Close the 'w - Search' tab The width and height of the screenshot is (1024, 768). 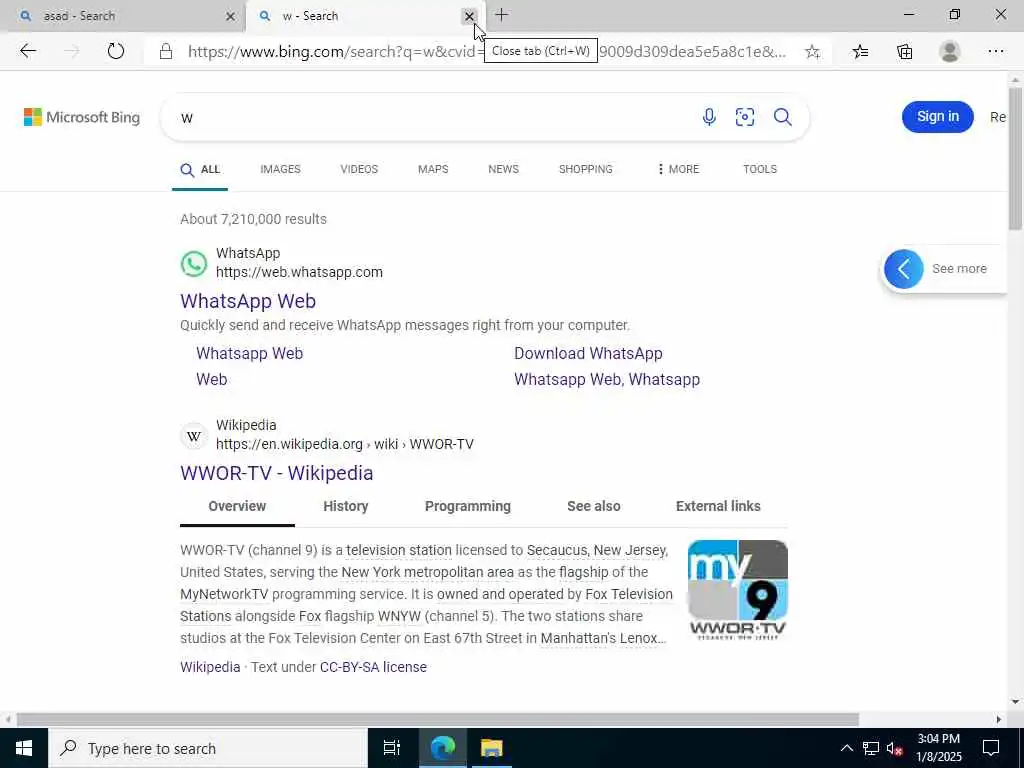pos(469,16)
